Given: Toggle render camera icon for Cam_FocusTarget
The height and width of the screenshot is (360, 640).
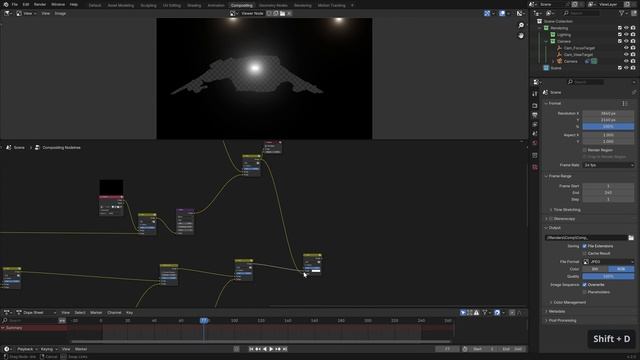Looking at the screenshot, I should [x=633, y=48].
